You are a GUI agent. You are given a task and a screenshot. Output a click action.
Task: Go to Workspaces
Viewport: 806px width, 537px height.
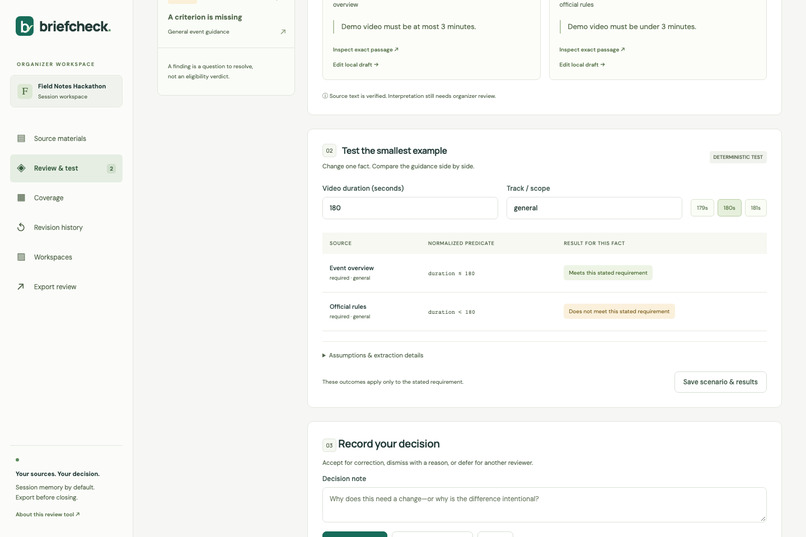[x=66, y=257]
